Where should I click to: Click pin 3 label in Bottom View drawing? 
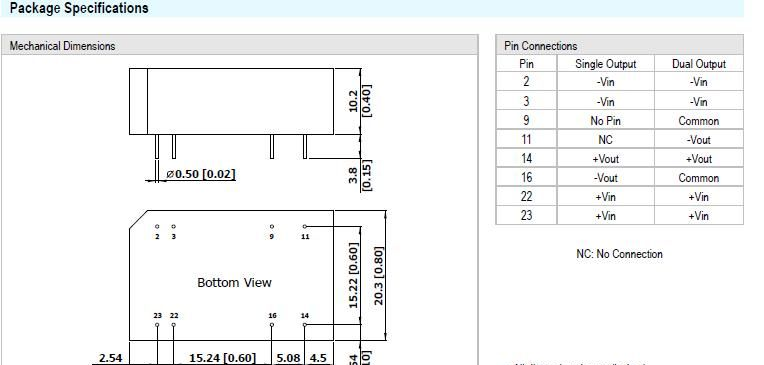(173, 236)
